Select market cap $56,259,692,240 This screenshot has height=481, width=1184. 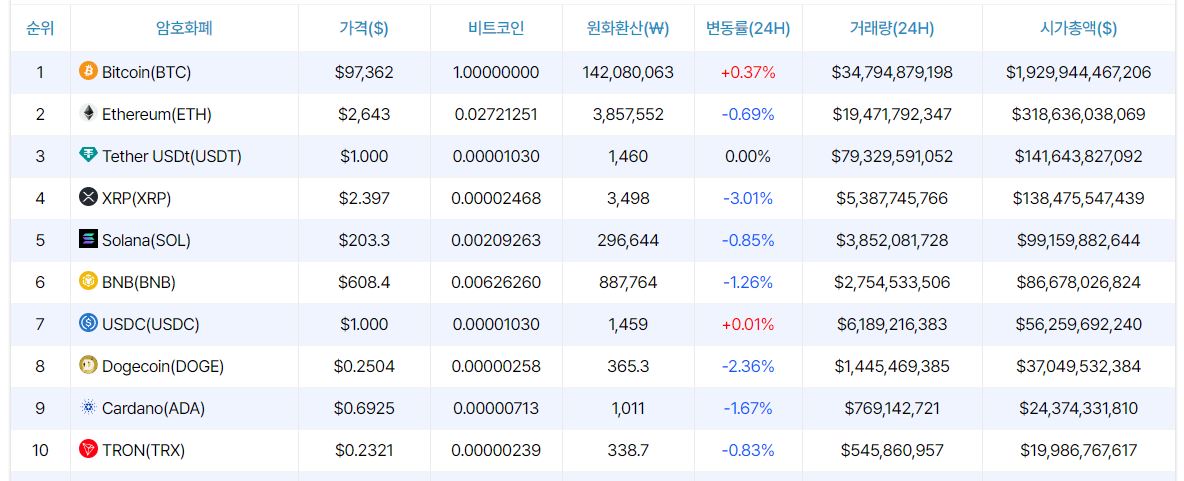pos(1078,325)
